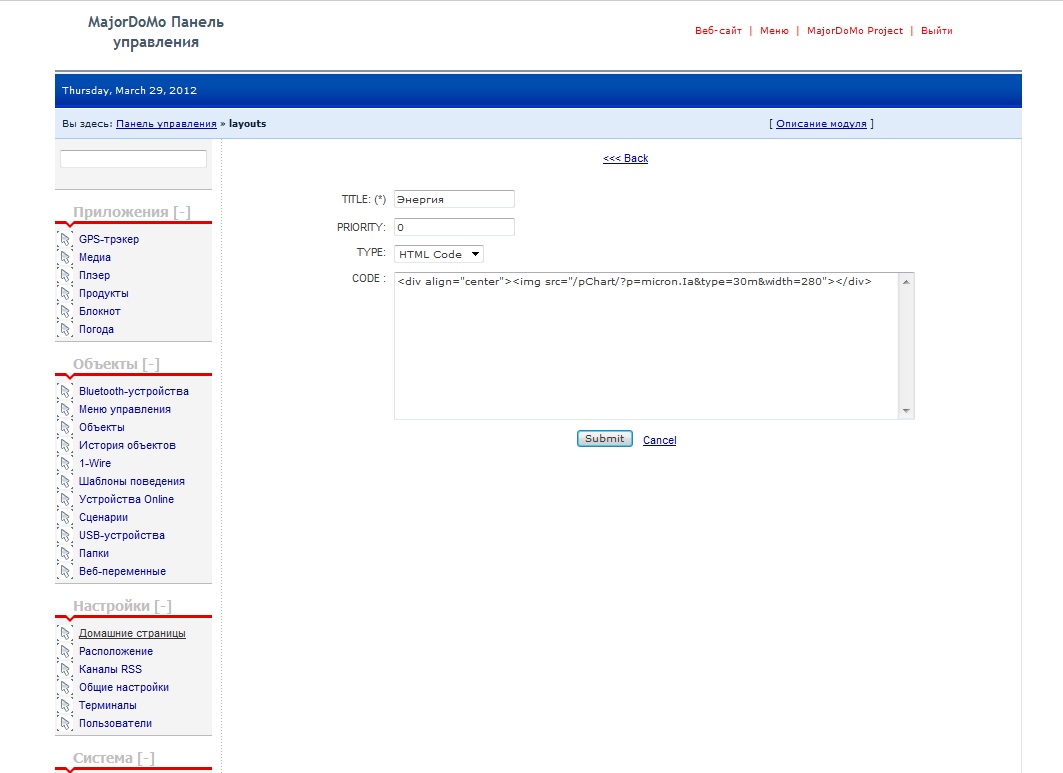Image resolution: width=1063 pixels, height=773 pixels.
Task: Collapse the Настройки sidebar section
Action: point(163,606)
